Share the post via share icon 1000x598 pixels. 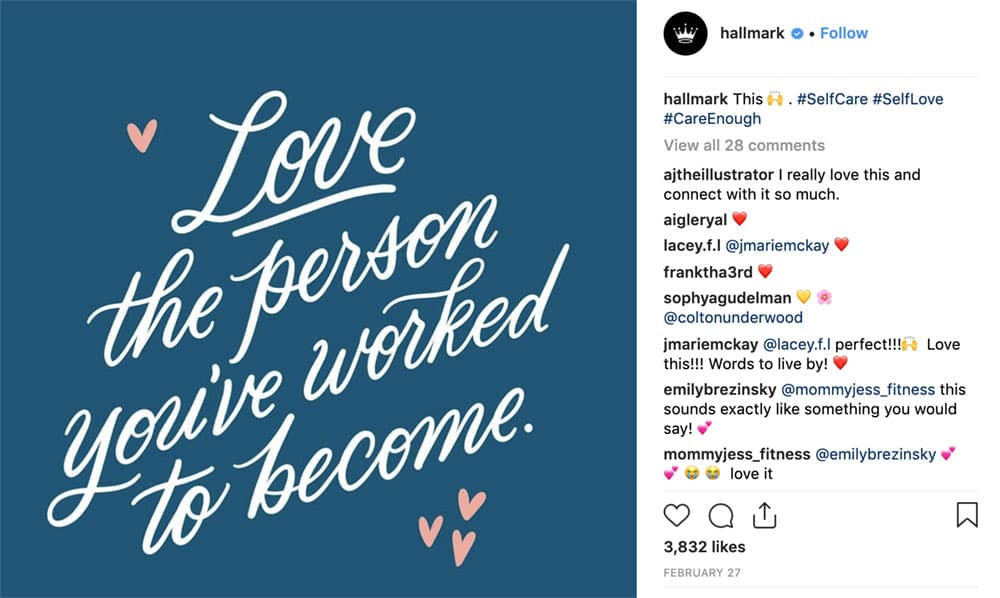764,515
